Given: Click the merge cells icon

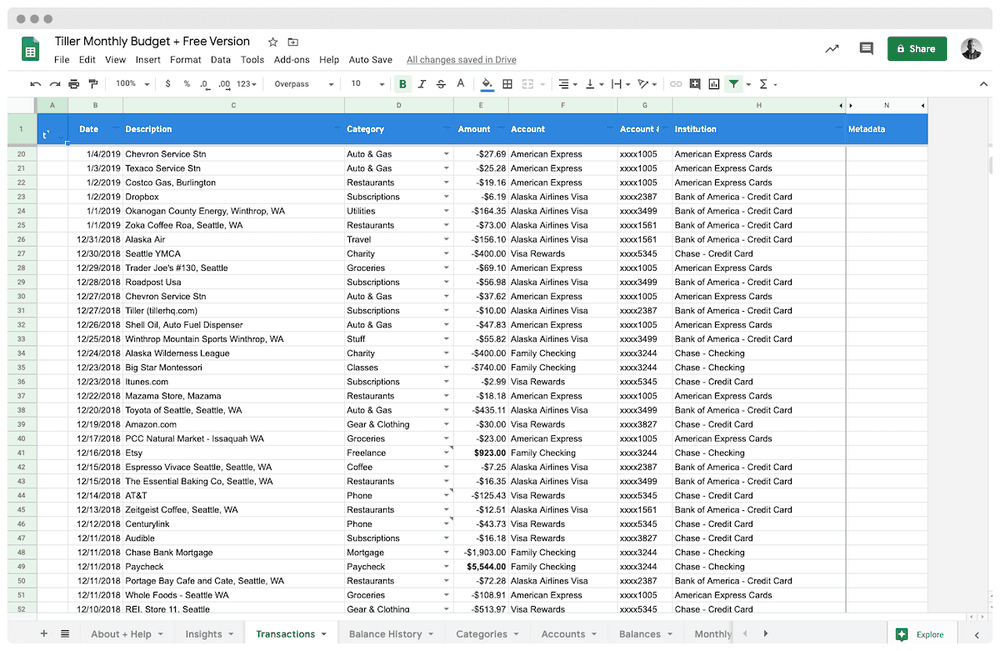Looking at the screenshot, I should pos(527,84).
